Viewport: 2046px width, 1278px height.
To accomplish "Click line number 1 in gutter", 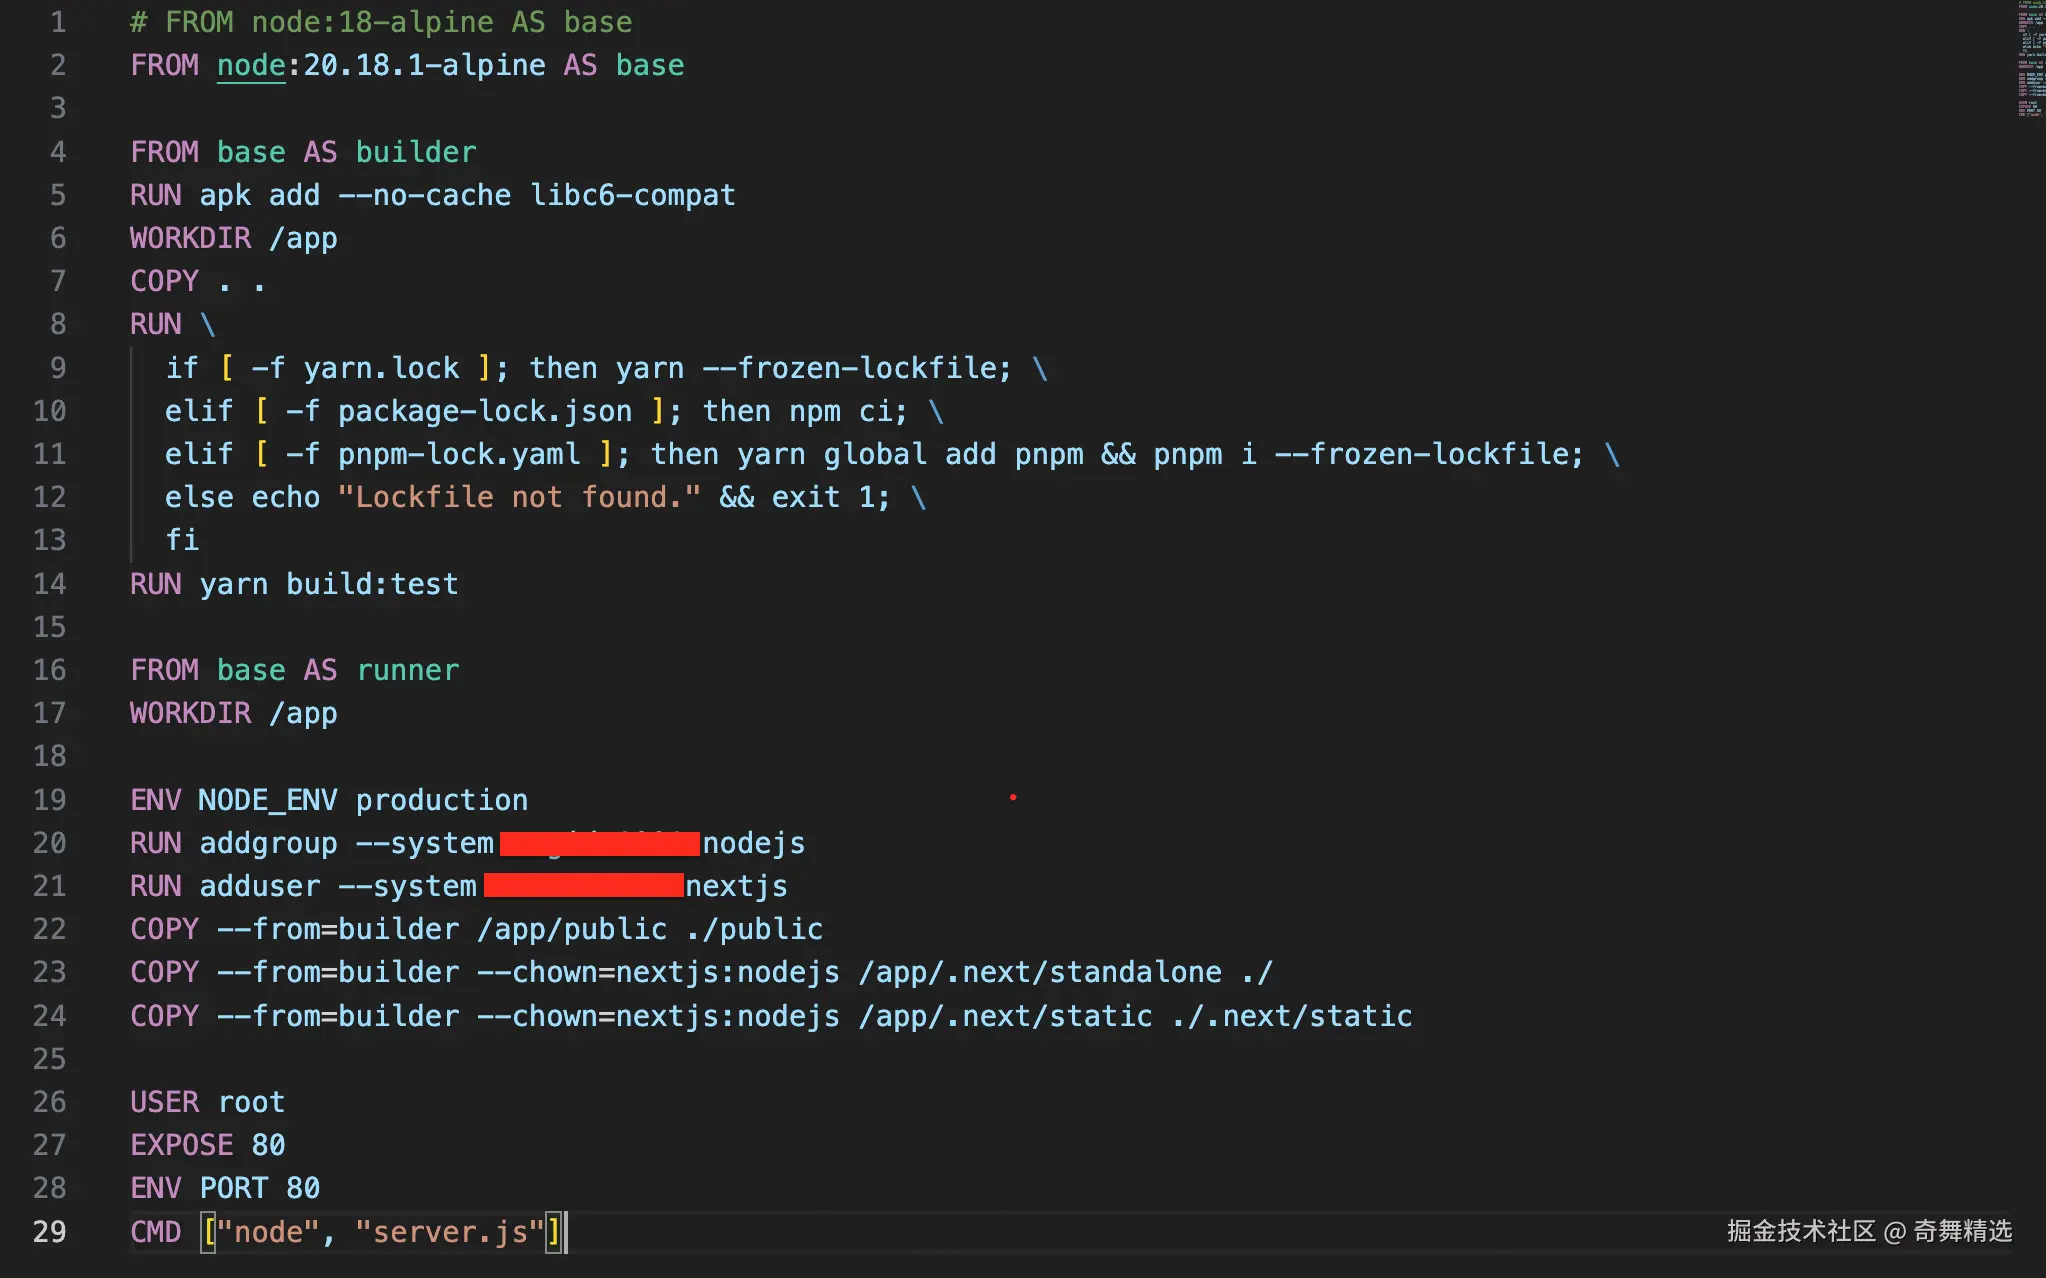I will 58,22.
